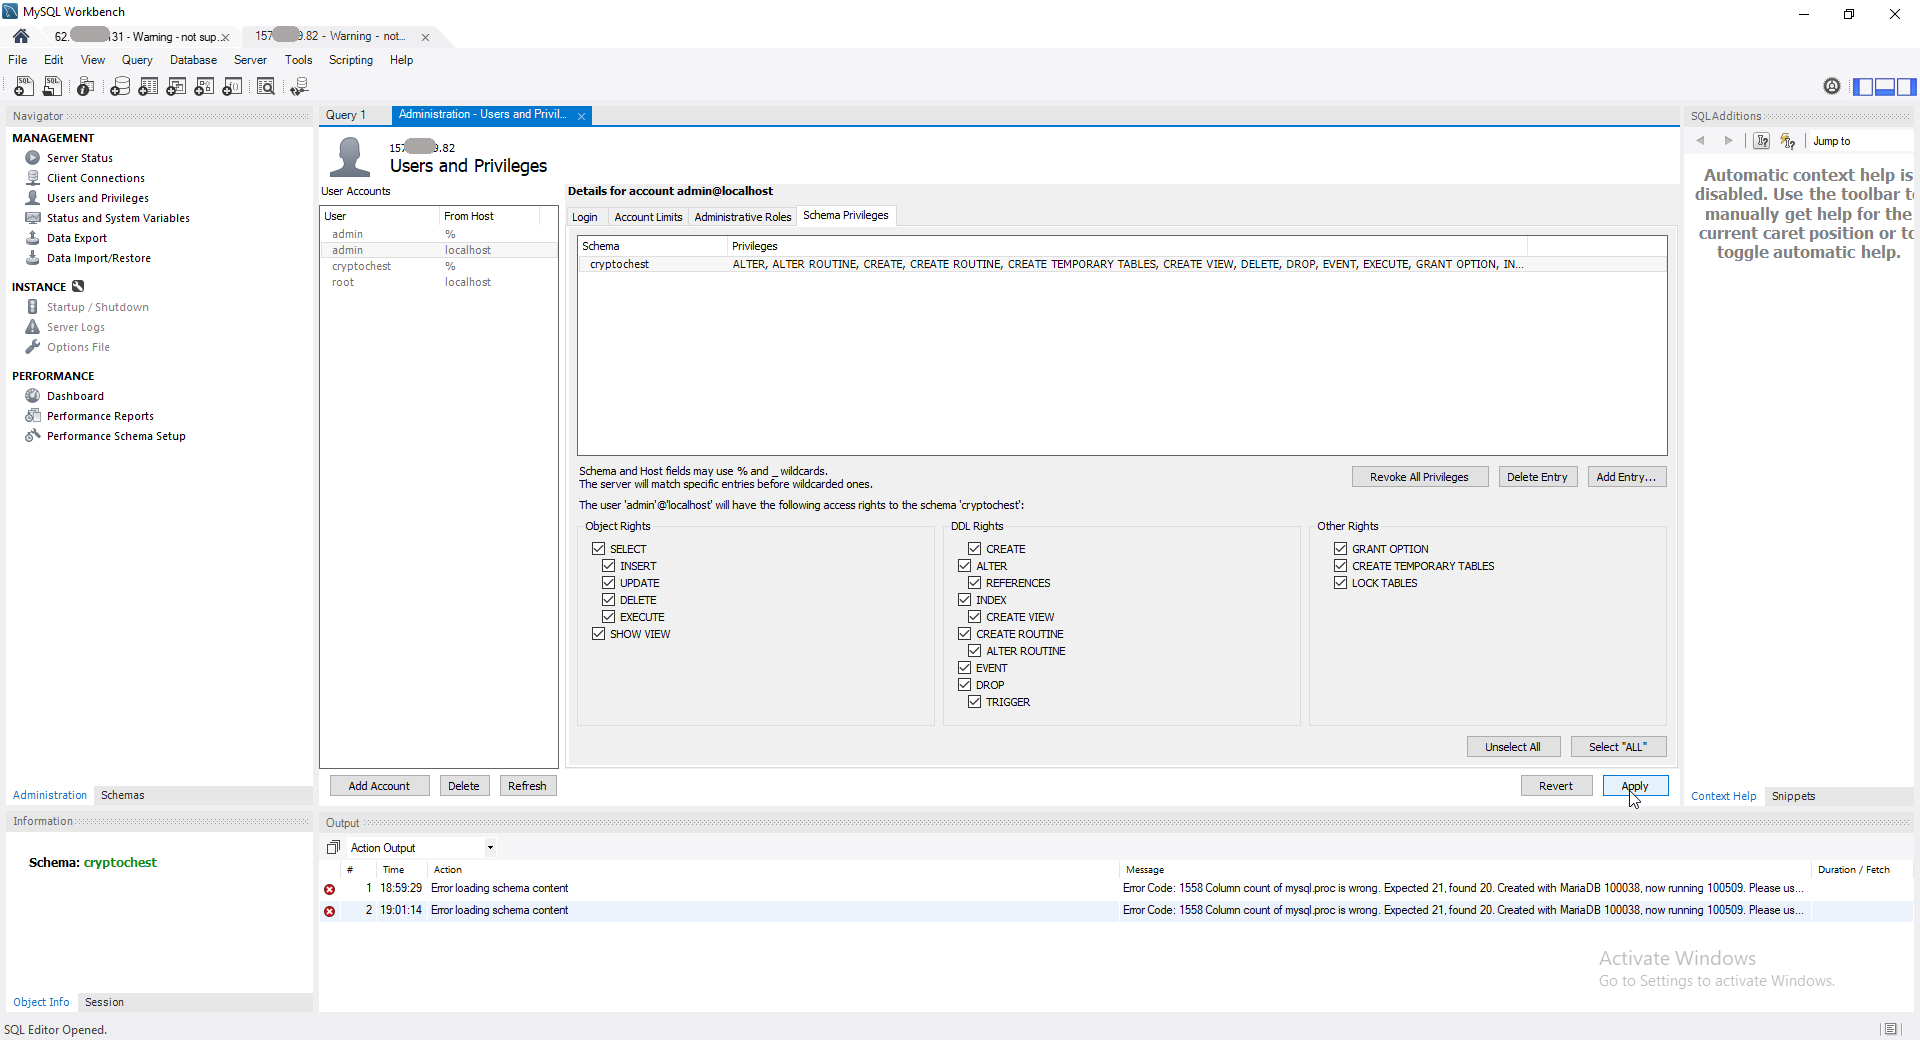Click the manual context help icon
Image resolution: width=1920 pixels, height=1040 pixels.
coord(1762,141)
